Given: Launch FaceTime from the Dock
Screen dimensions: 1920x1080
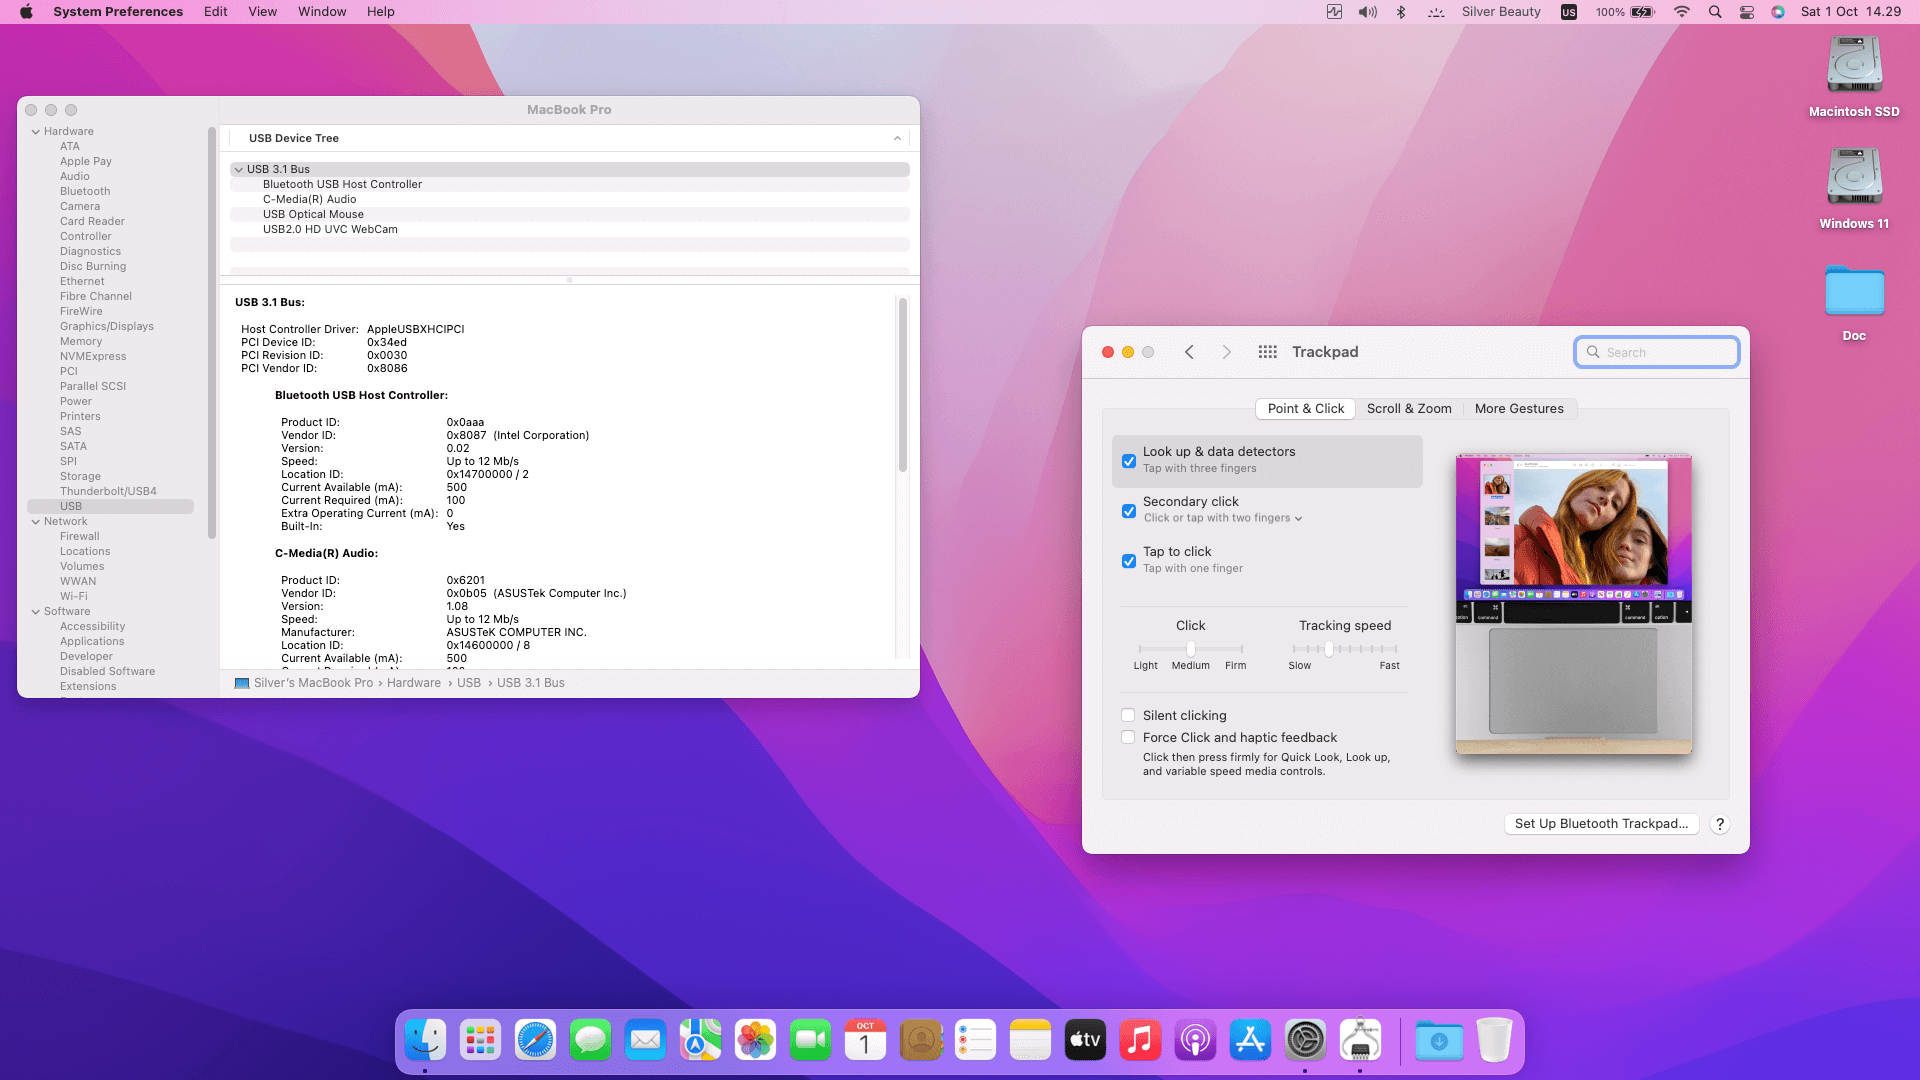Looking at the screenshot, I should pos(811,1041).
